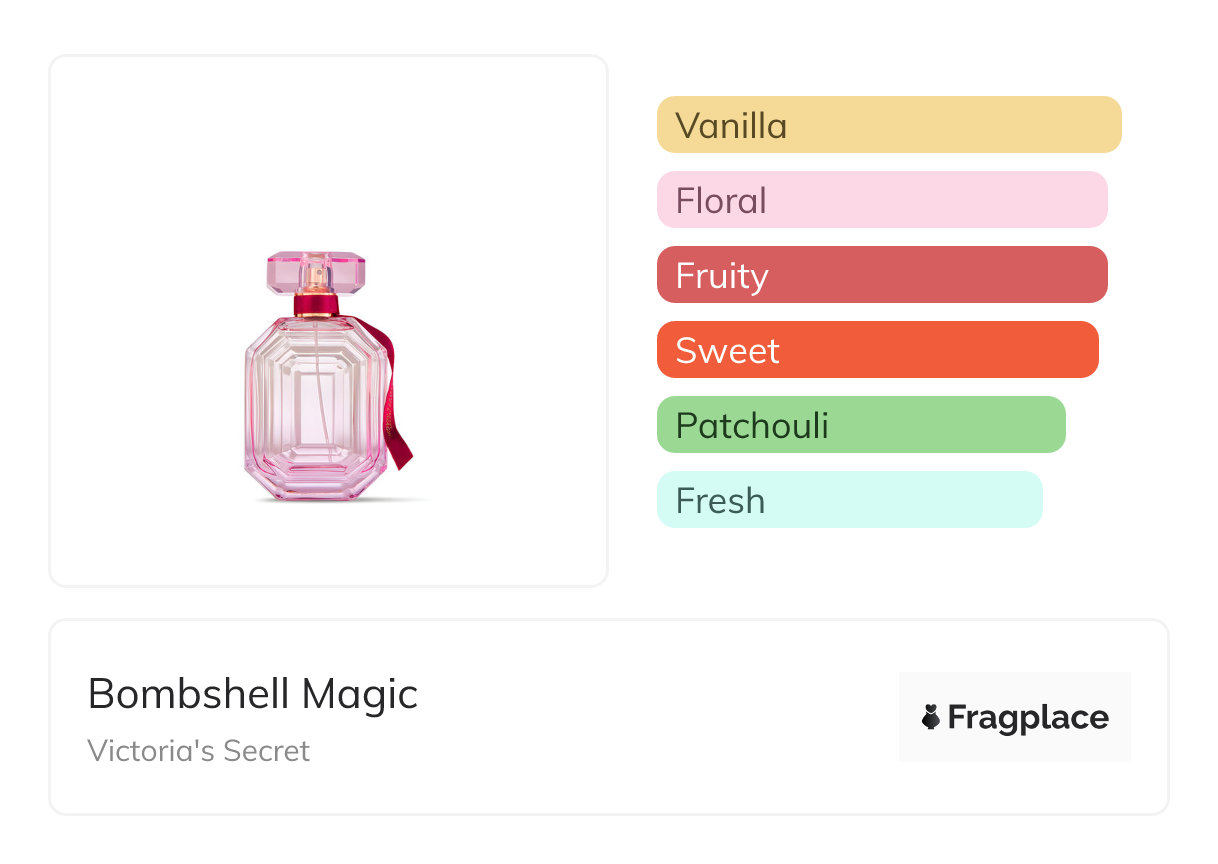Click the faceted glass bottle body

coord(290,420)
